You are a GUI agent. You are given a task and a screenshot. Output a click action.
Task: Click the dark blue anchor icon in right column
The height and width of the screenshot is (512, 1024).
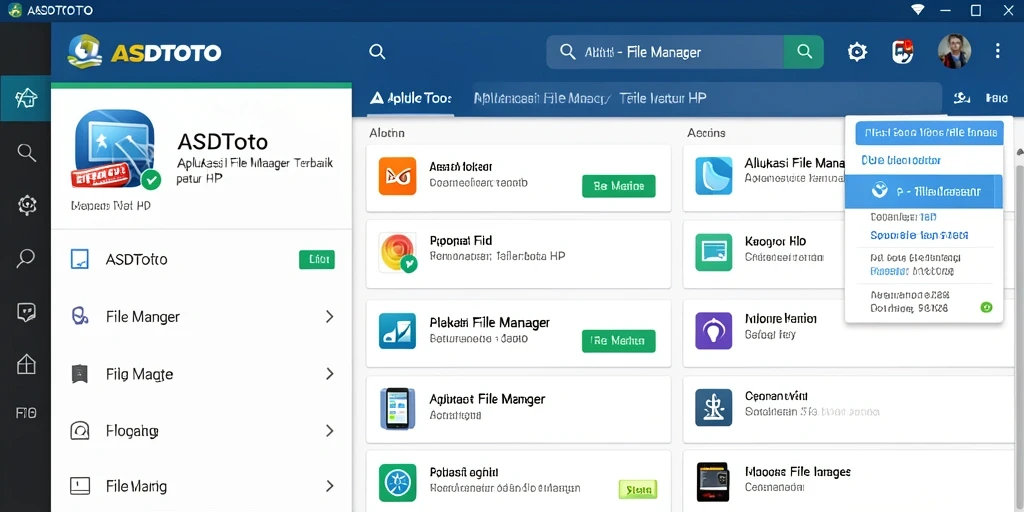click(x=714, y=408)
